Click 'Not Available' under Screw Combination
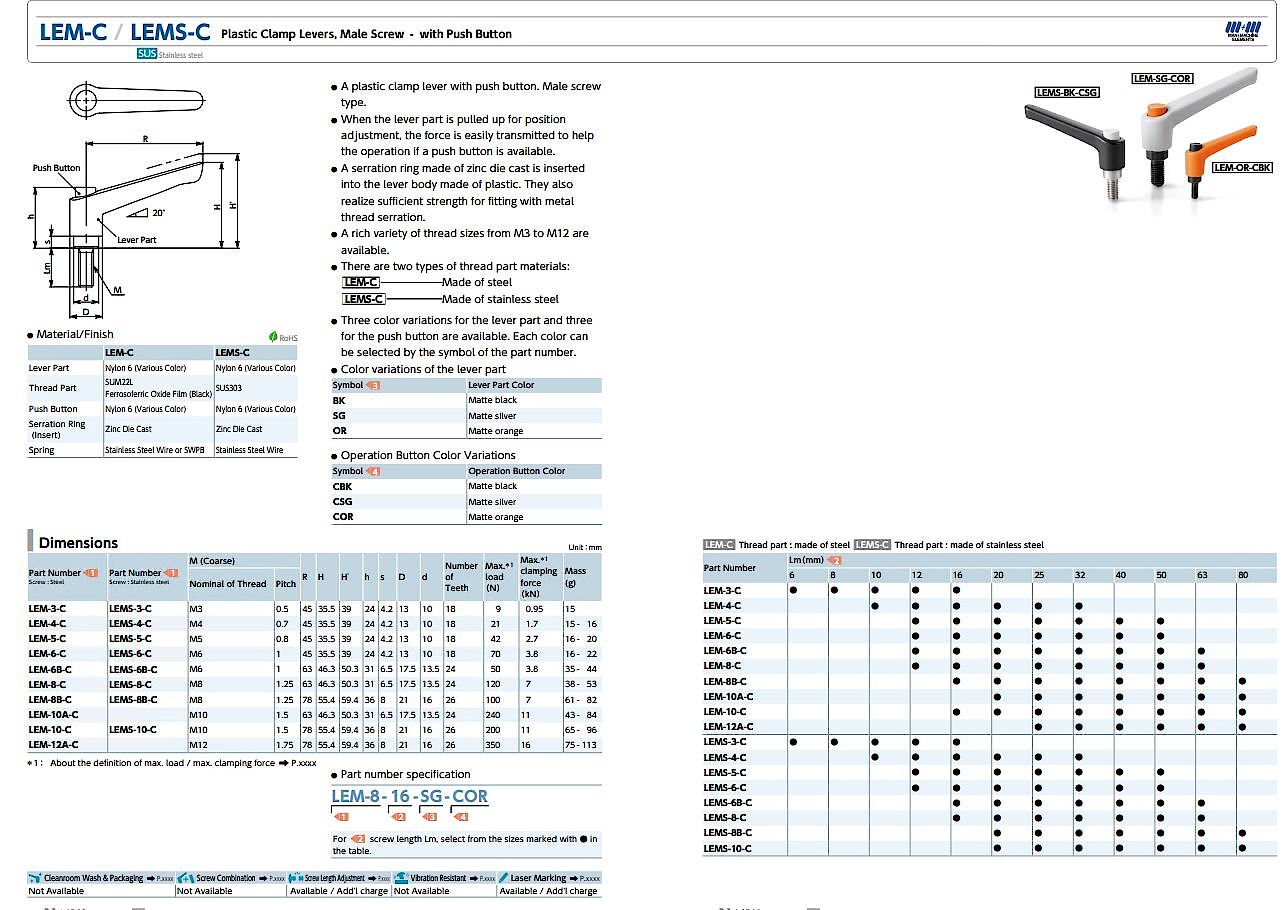Image resolution: width=1287 pixels, height=910 pixels. point(205,891)
